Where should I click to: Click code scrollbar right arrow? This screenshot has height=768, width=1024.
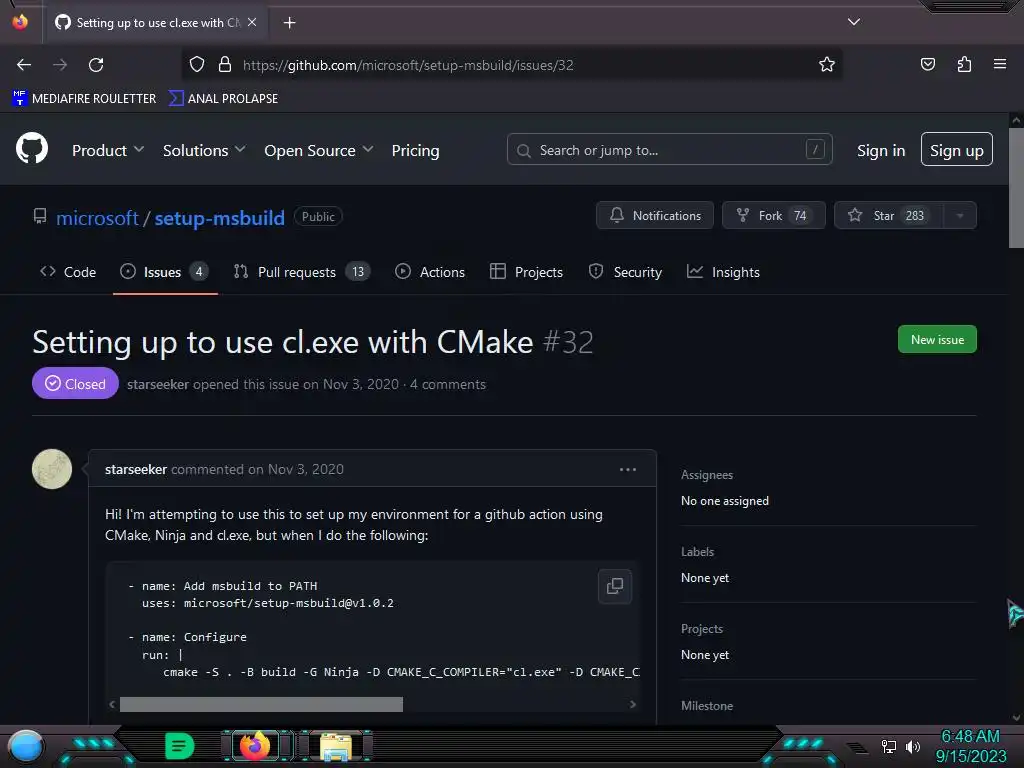pos(632,704)
